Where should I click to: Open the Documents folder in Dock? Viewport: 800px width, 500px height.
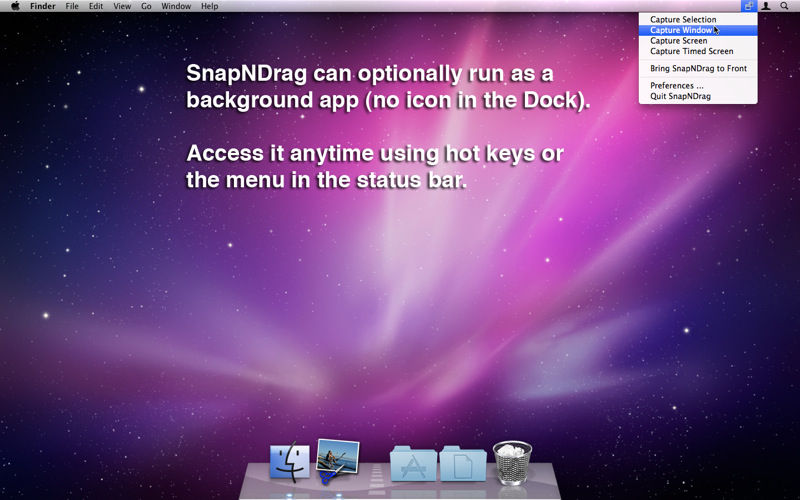[463, 463]
